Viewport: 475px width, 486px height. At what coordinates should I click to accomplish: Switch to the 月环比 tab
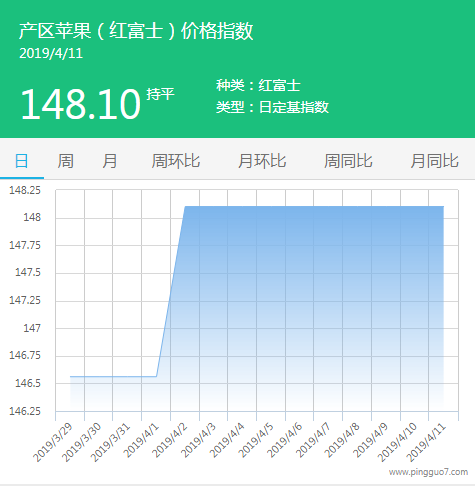coord(262,161)
